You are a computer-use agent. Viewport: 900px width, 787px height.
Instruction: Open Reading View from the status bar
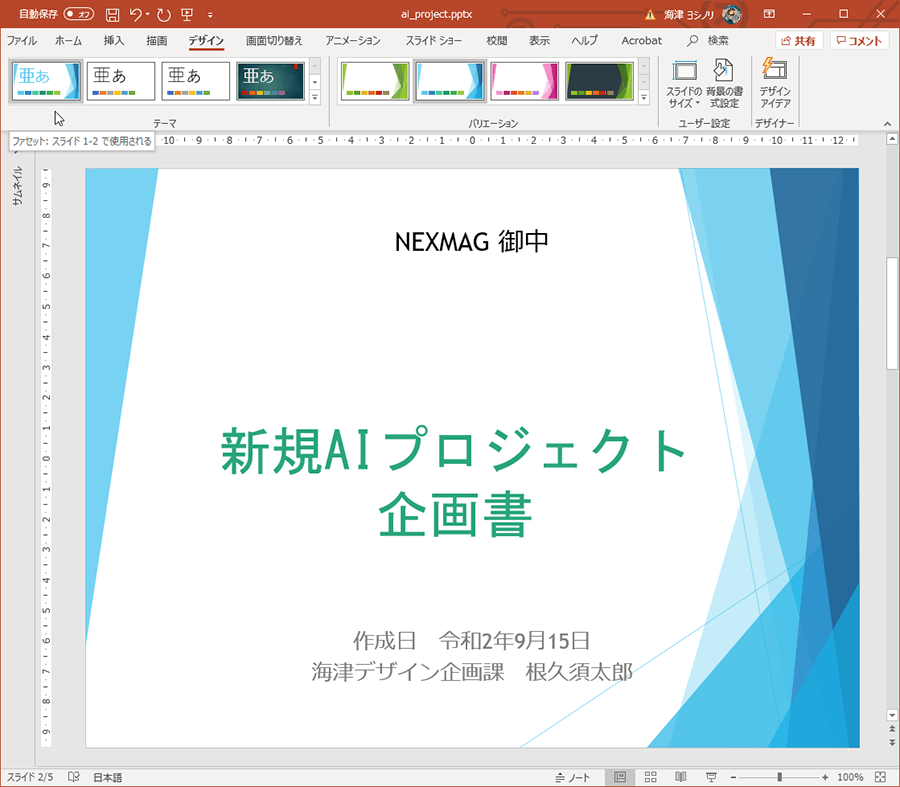click(x=681, y=777)
